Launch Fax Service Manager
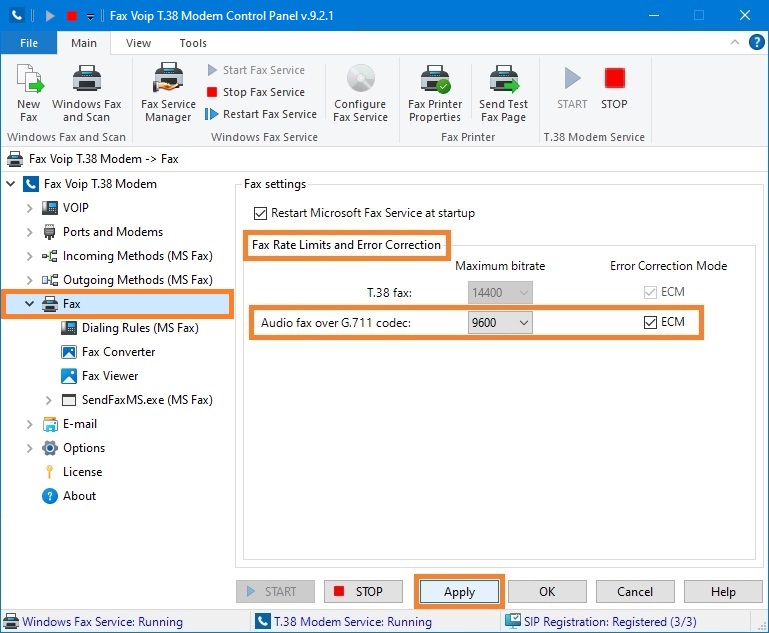This screenshot has width=769, height=633. [x=168, y=93]
